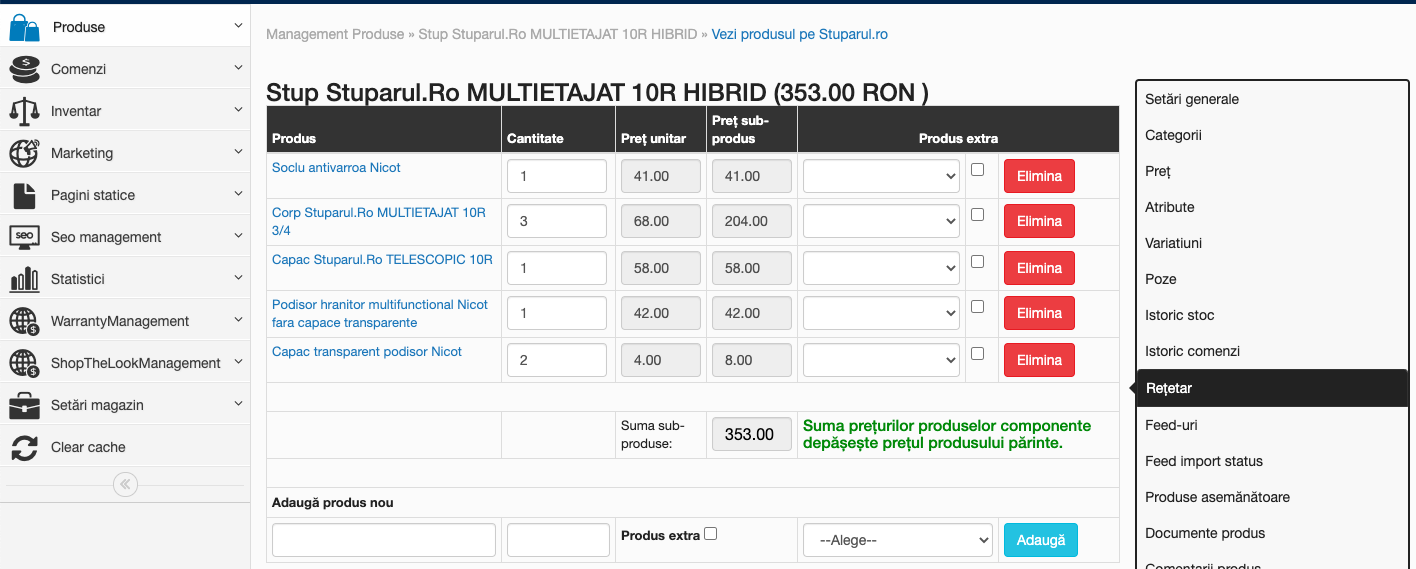Screen dimensions: 1416x569
Task: Open Capac transparent podisor Nicot link
Action: click(367, 352)
